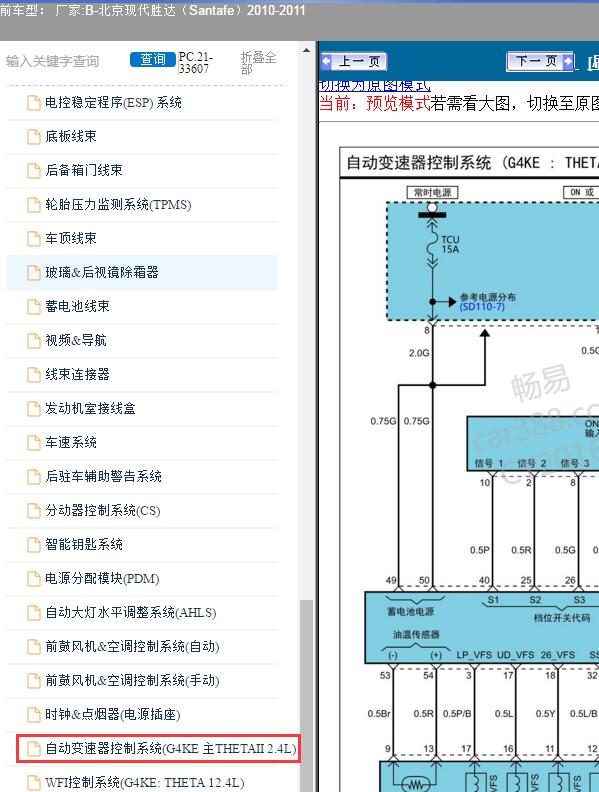The image size is (599, 792).
Task: Click the document icon beside 时钟&点烟器(电源插座)
Action: 33,715
